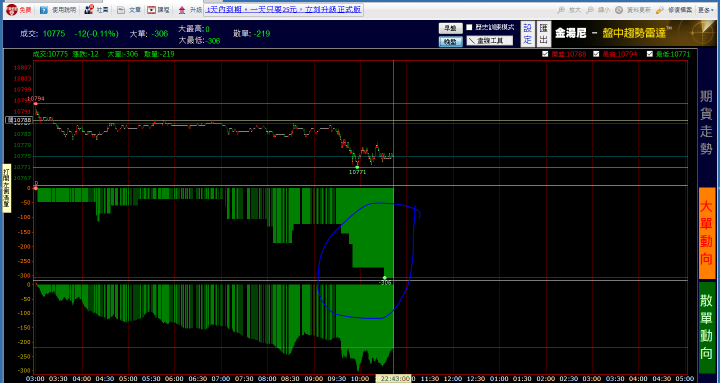This screenshot has width=720, height=383.
Task: Click the 升級 upgrade icon
Action: [x=182, y=10]
